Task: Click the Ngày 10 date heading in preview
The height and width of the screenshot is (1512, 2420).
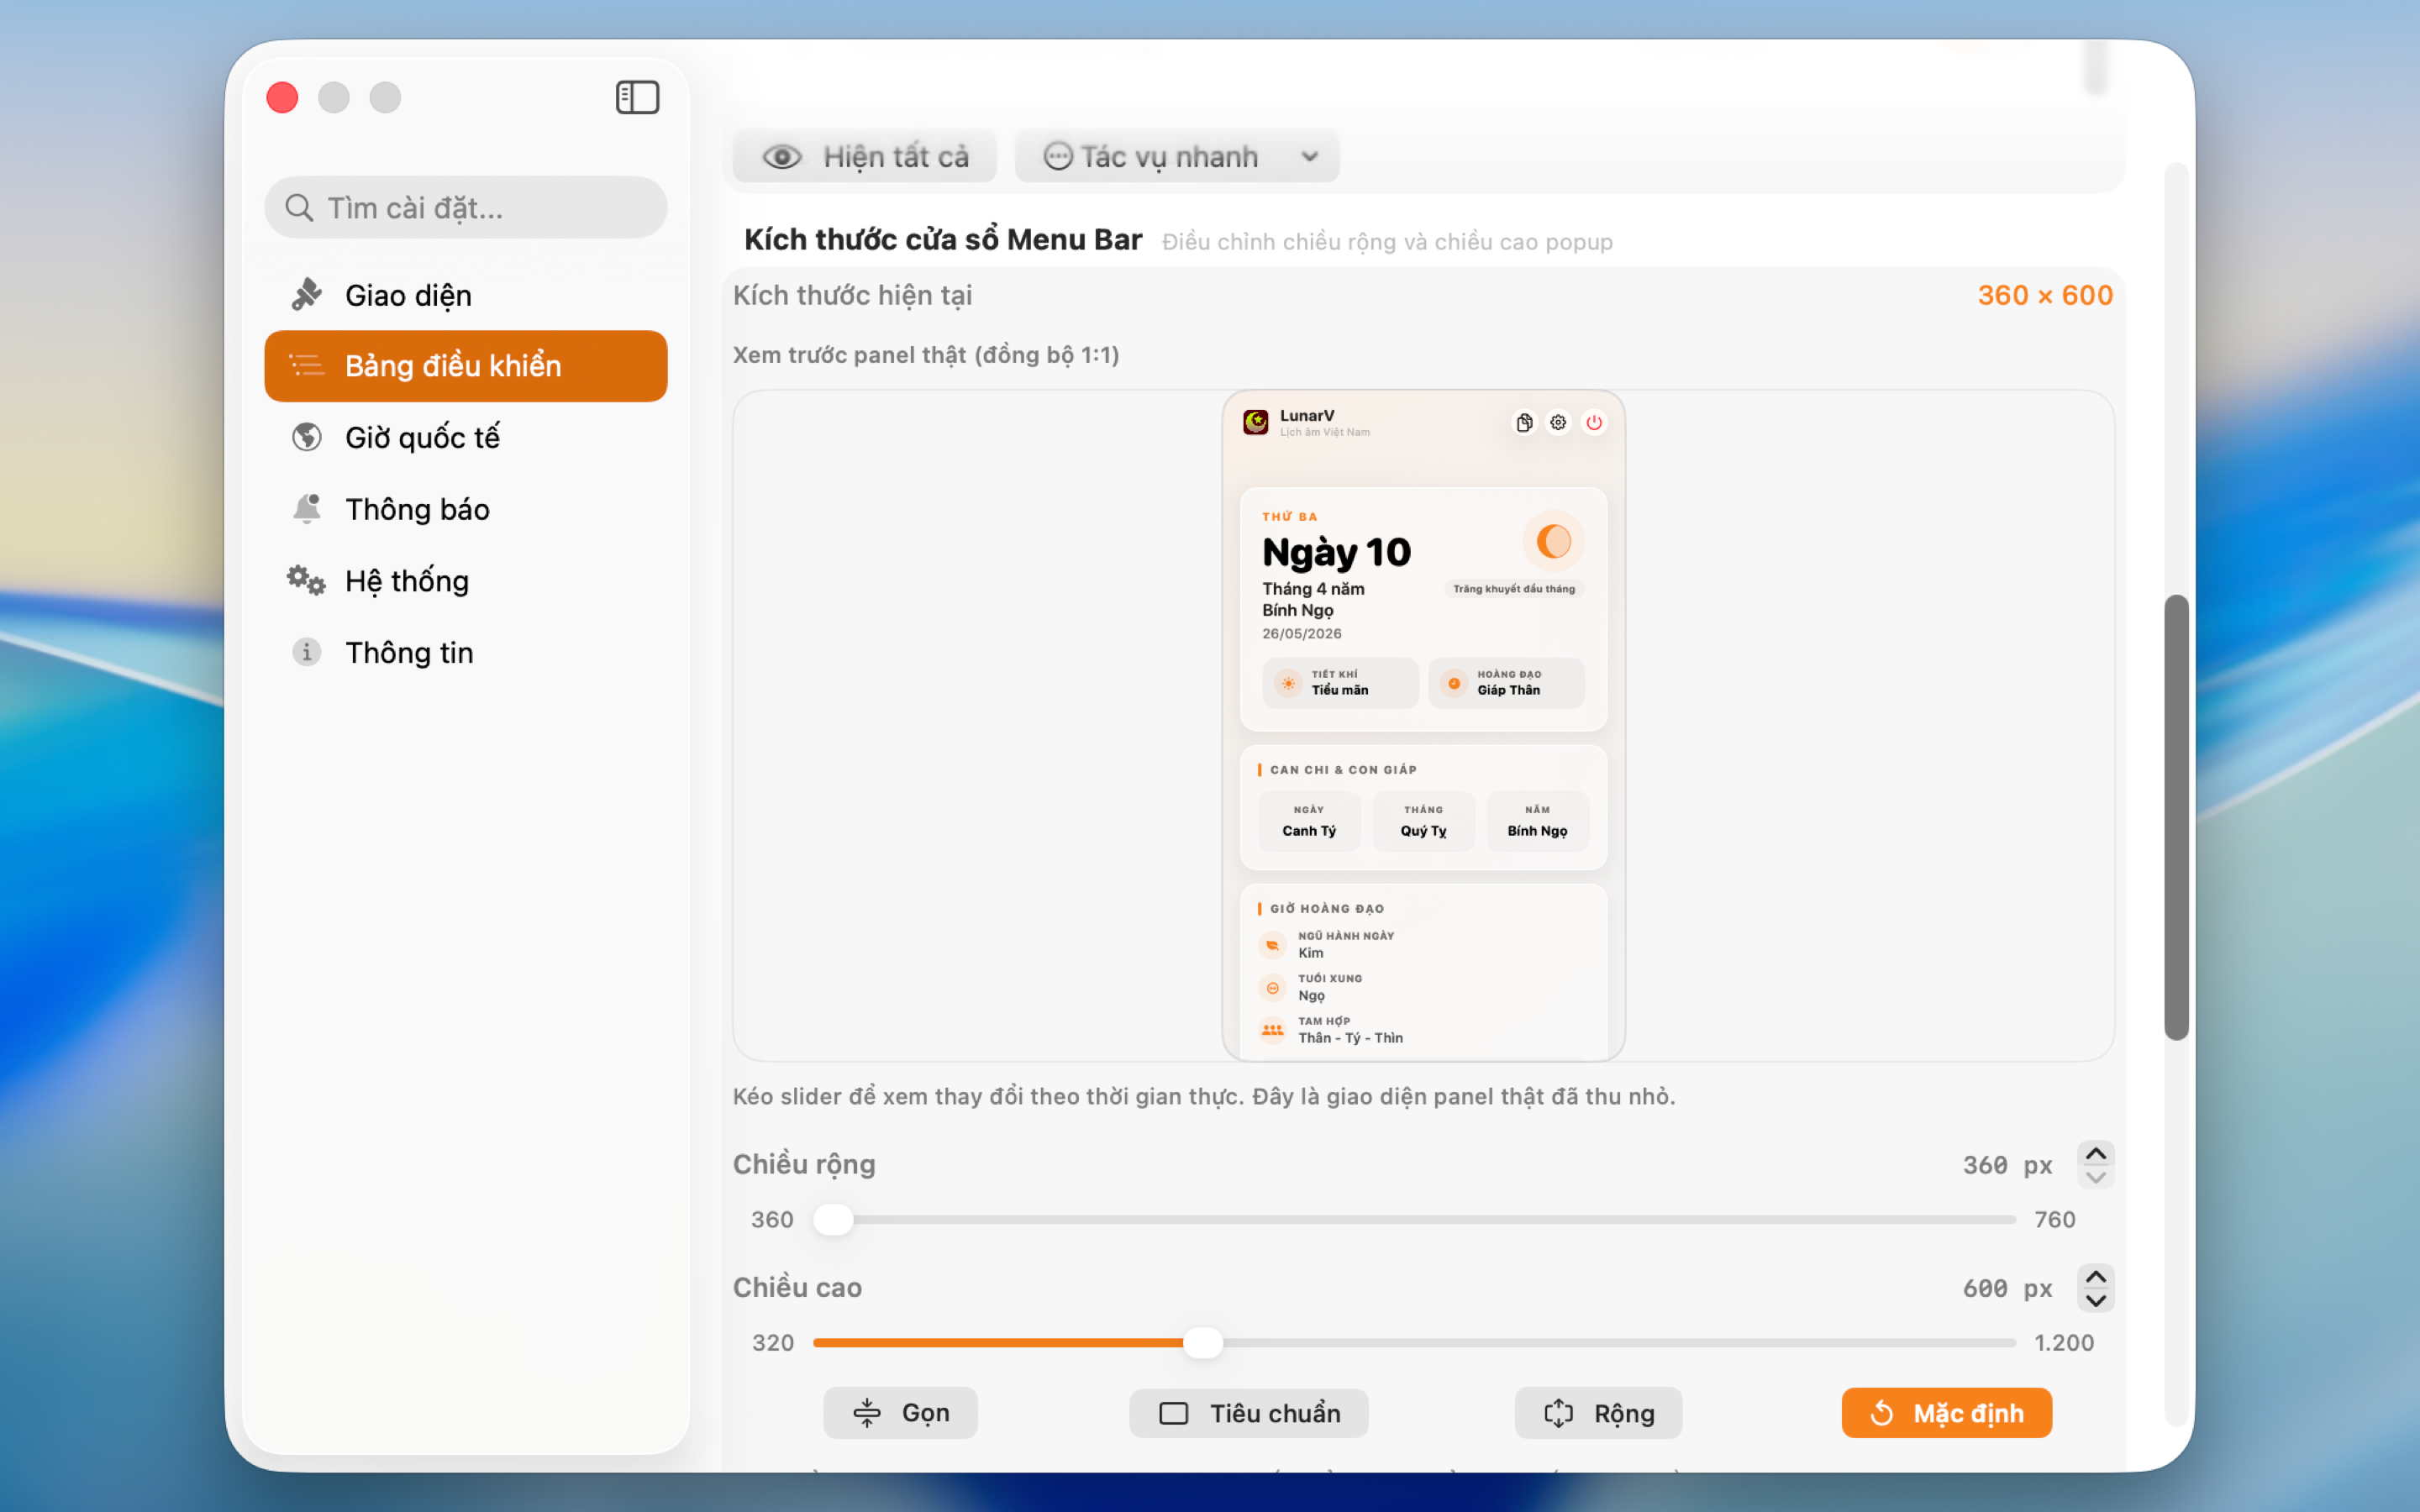Action: tap(1336, 552)
